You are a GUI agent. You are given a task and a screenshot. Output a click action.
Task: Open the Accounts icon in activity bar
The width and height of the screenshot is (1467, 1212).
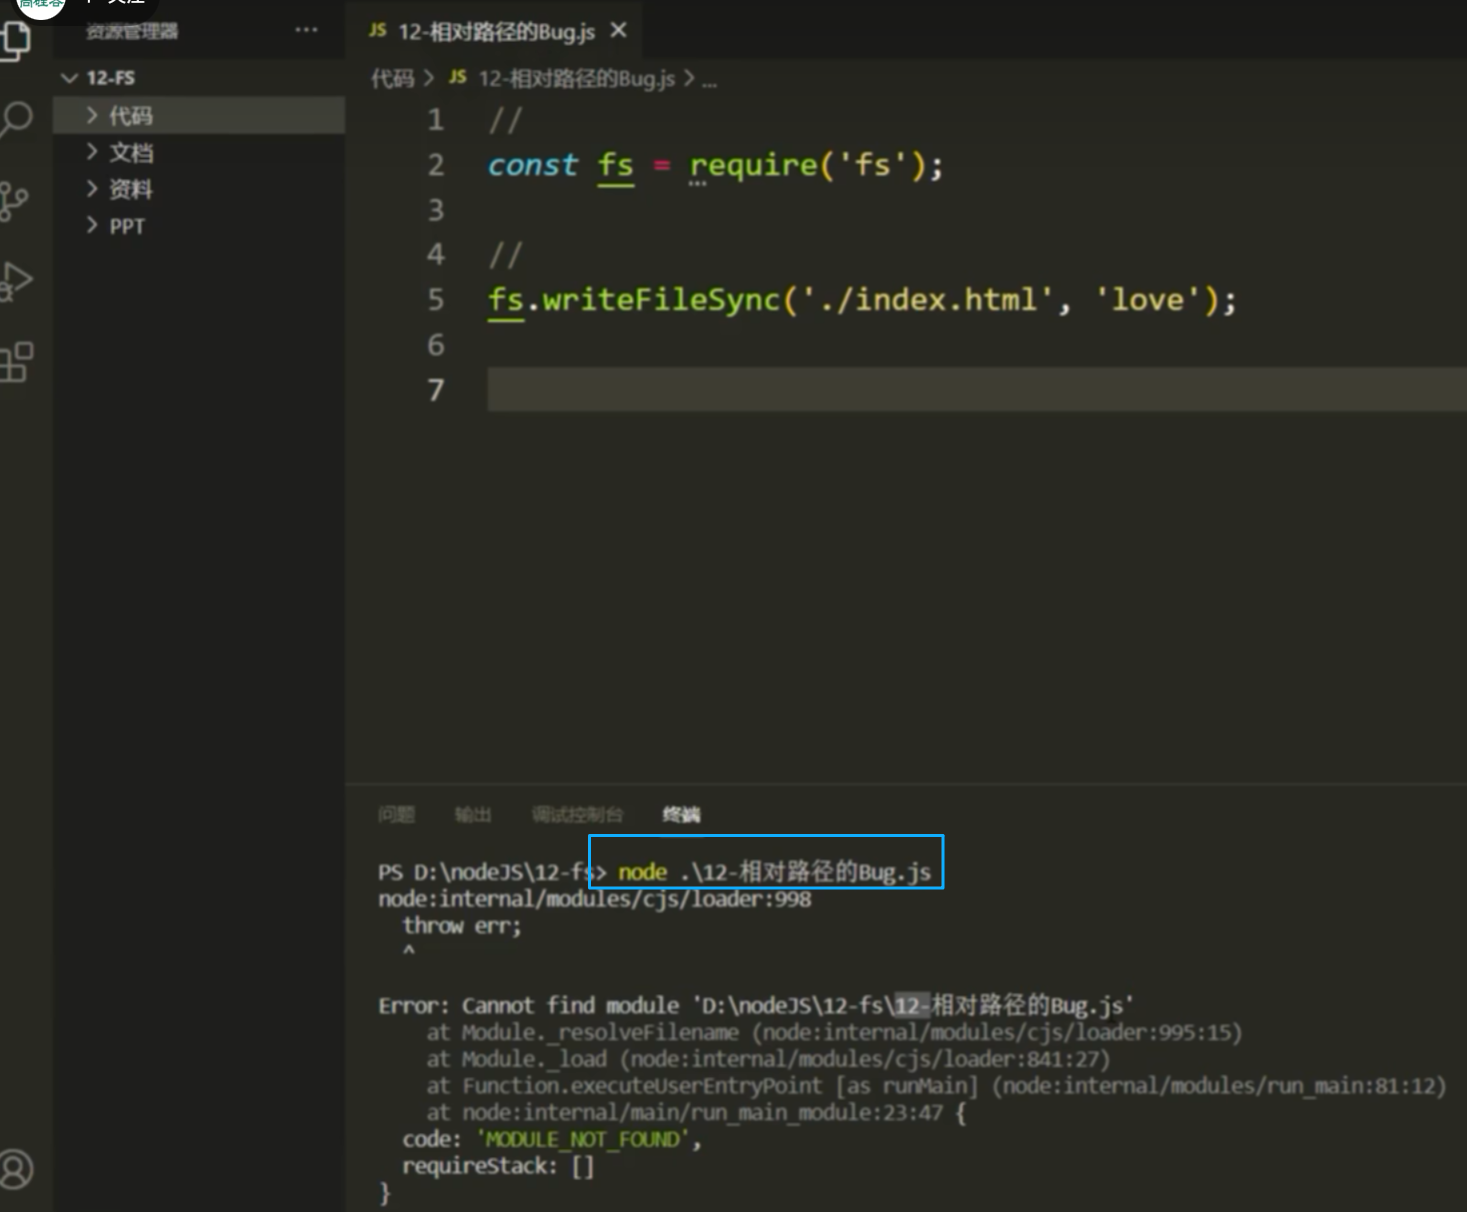pos(15,1169)
